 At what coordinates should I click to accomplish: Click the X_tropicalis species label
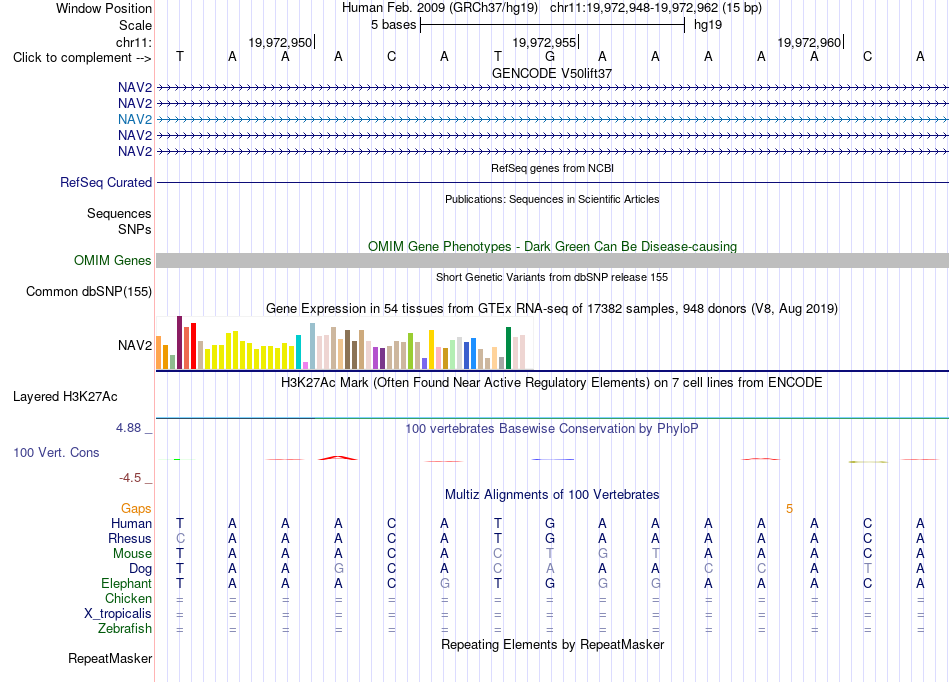coord(118,614)
